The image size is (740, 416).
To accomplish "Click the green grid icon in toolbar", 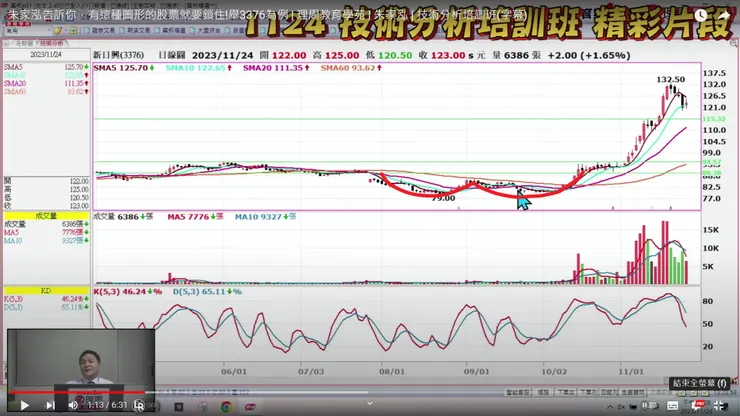I will coord(73,30).
